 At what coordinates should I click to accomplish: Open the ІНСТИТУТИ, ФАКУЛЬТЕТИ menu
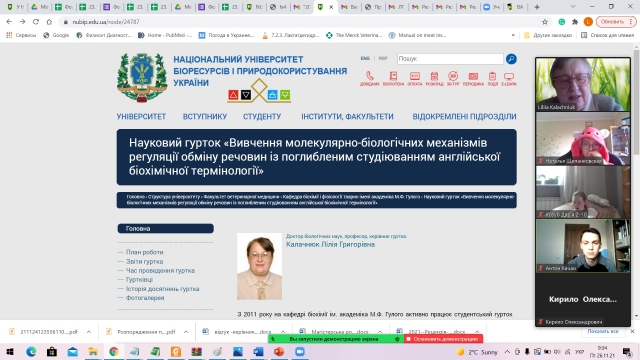pyautogui.click(x=347, y=117)
